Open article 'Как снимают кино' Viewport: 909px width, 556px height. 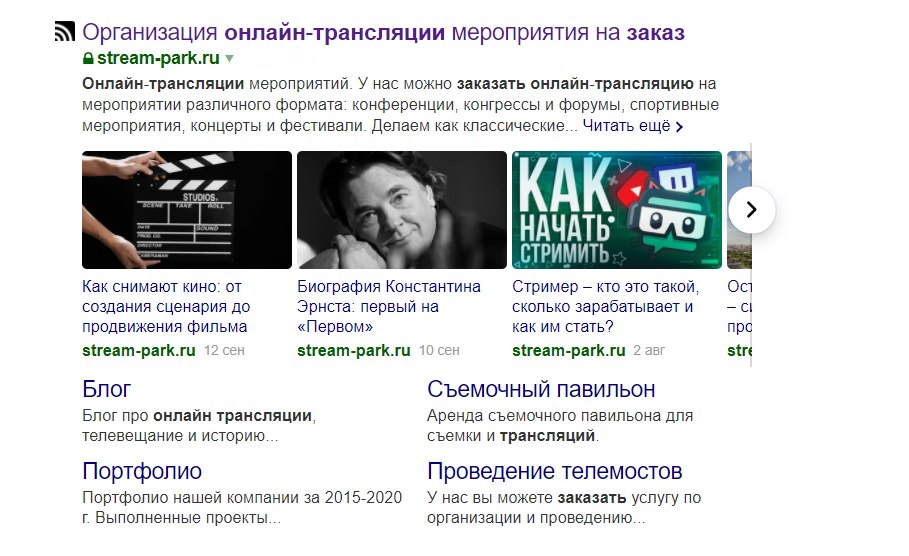[x=166, y=307]
